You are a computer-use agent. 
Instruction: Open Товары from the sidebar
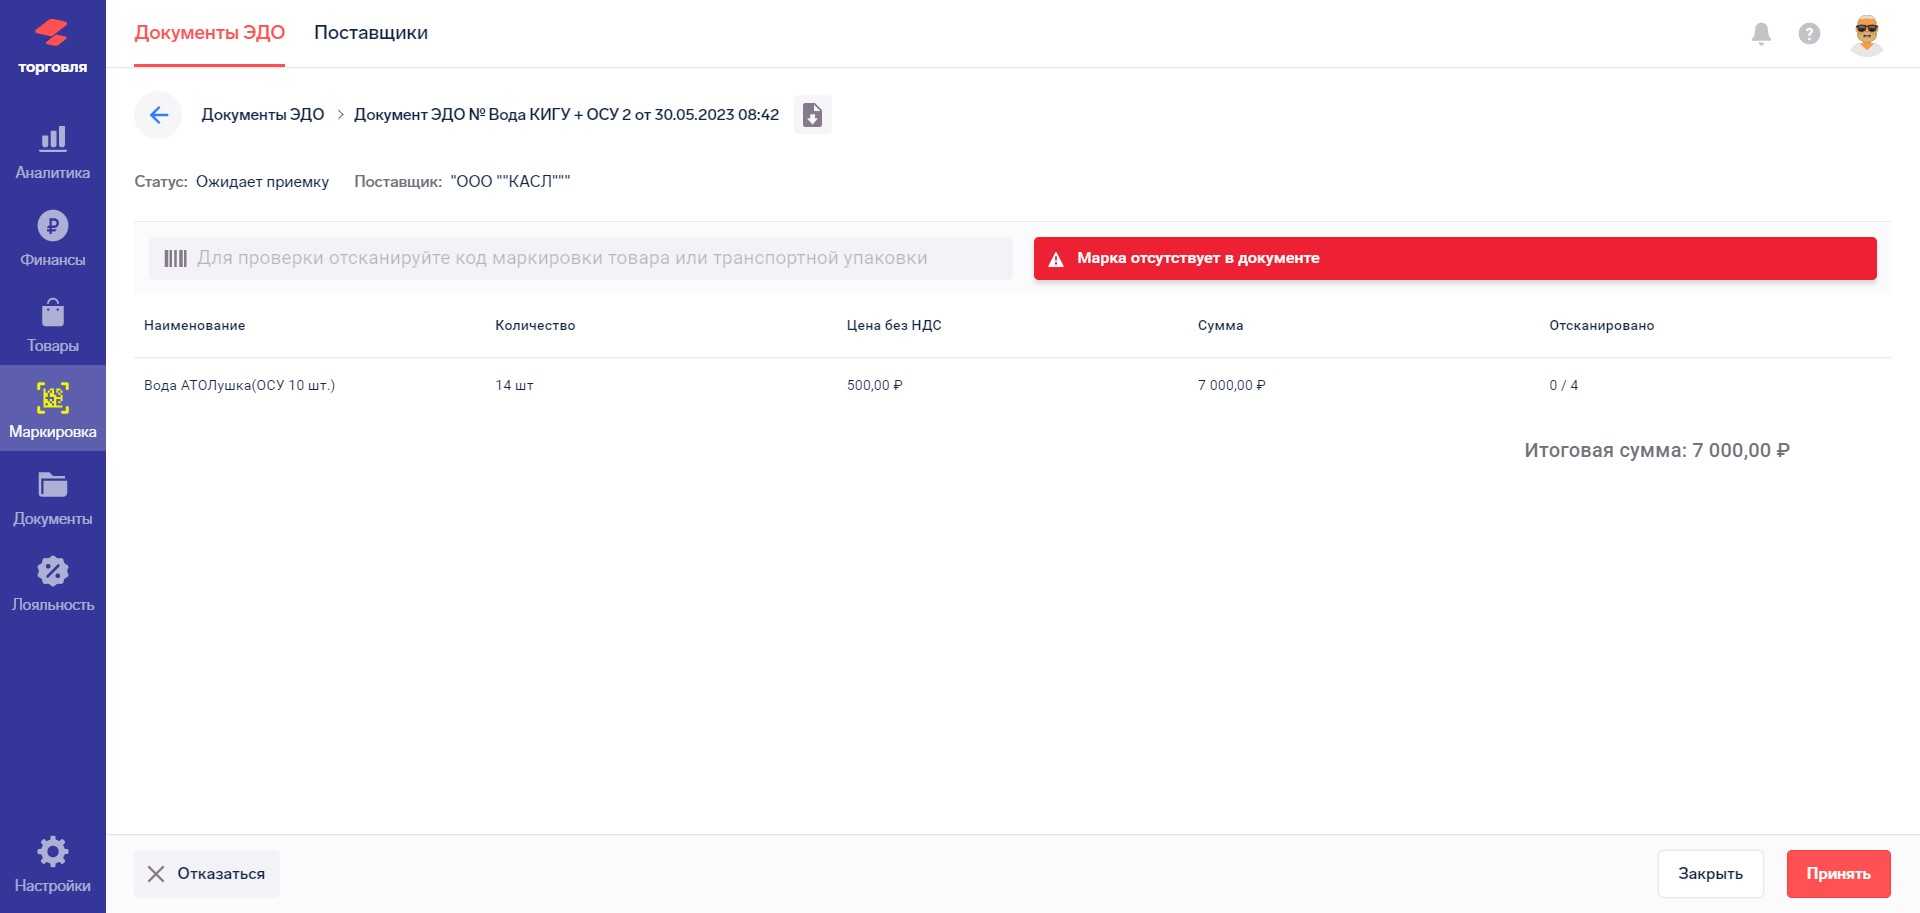[x=52, y=325]
